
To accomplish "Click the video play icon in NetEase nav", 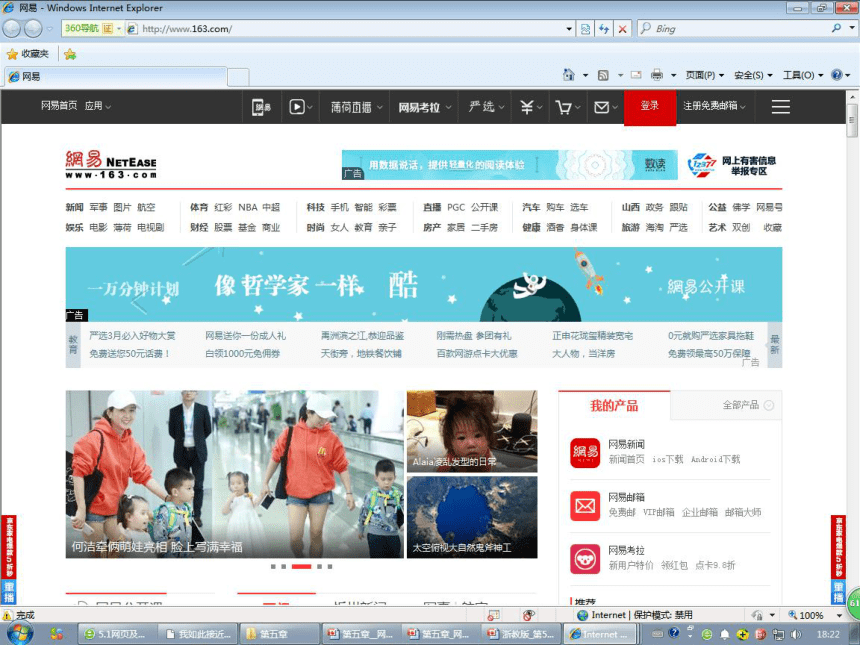I will coord(297,106).
